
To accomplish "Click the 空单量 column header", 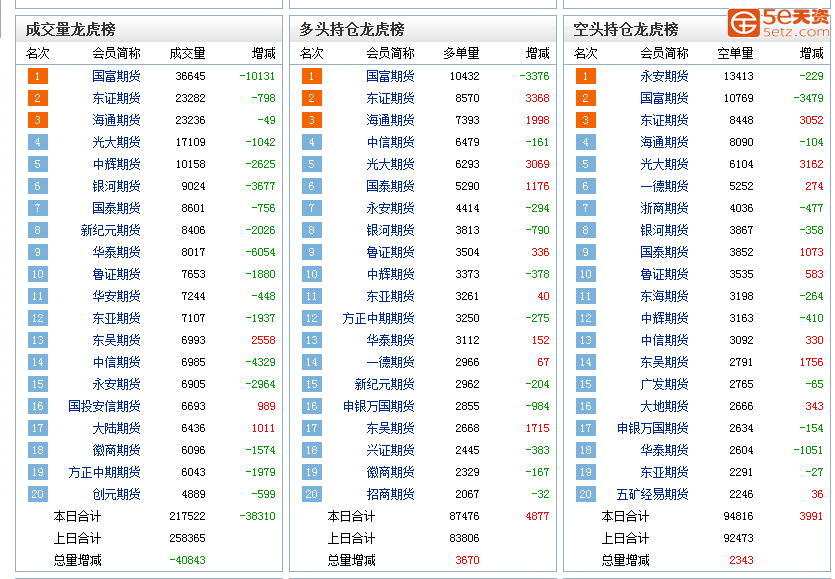I will (x=735, y=53).
